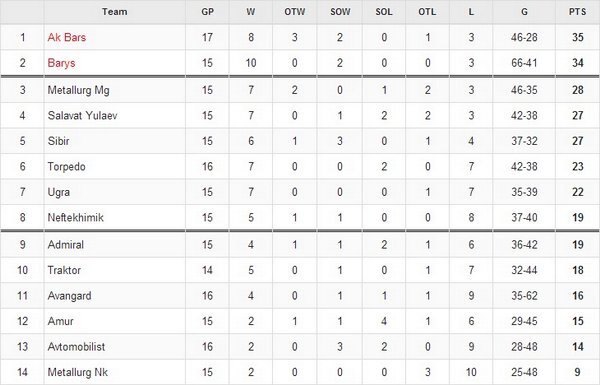Click the Sibir team name
This screenshot has height=385, width=600.
click(x=59, y=141)
